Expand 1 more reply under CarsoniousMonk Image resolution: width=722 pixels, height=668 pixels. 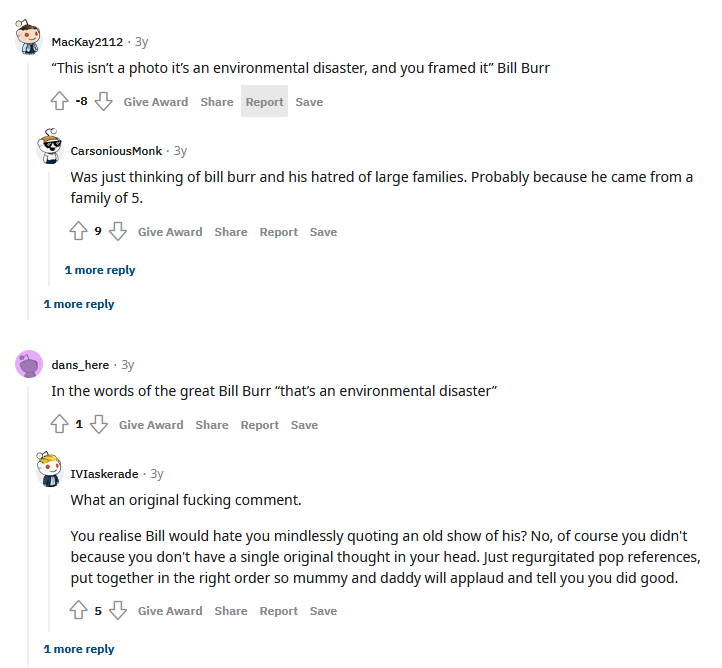point(100,270)
